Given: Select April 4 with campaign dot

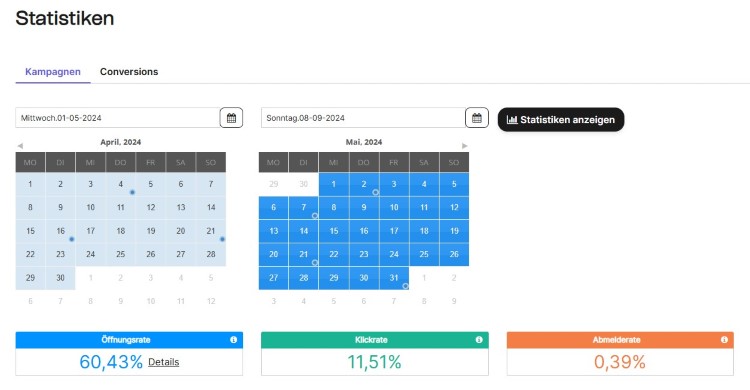Looking at the screenshot, I should pos(121,184).
